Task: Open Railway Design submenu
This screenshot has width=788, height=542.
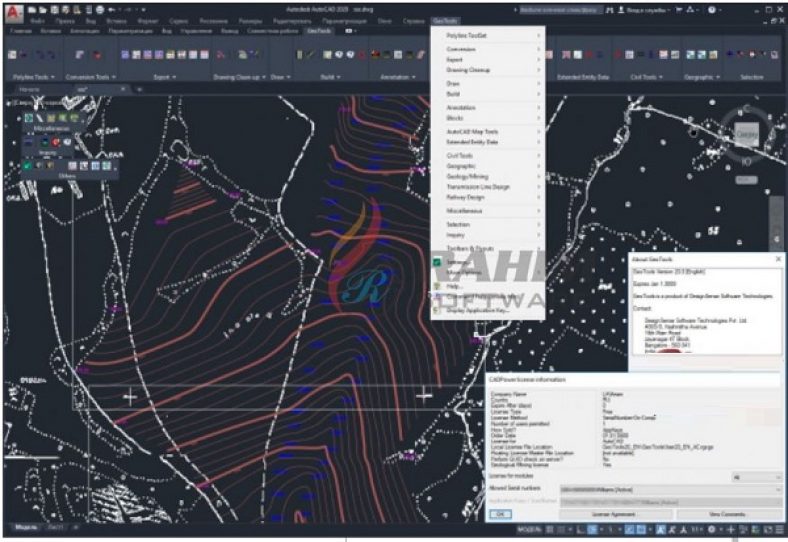Action: pos(487,197)
